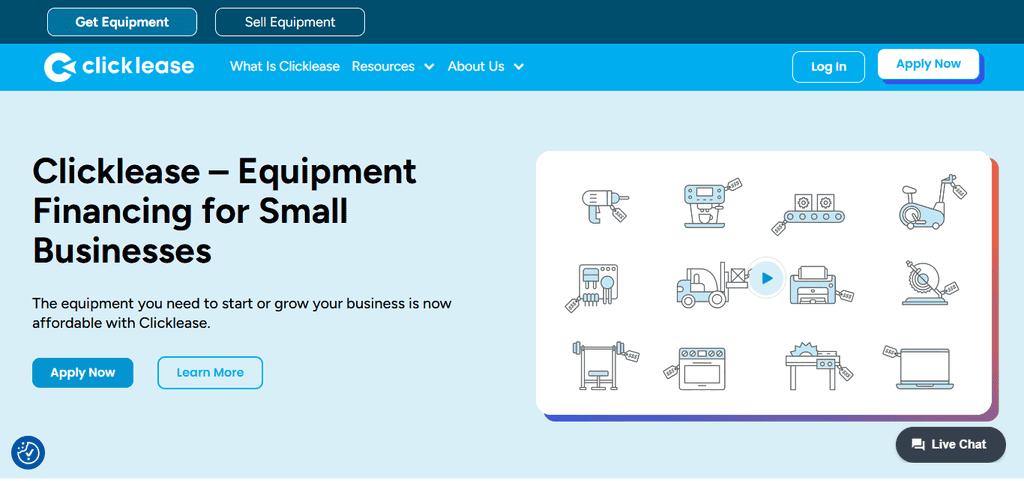This screenshot has width=1024, height=481.
Task: Click the coffee machine icon
Action: 713,203
